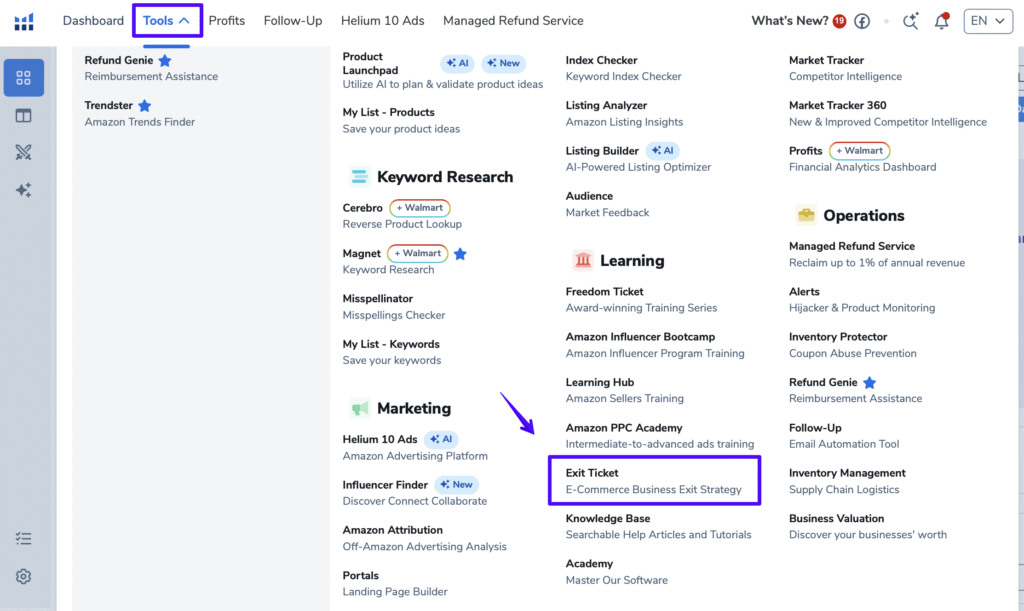Screen dimensions: 1024x611
Task: Open the dashboard grid icon in sidebar
Action: (x=24, y=78)
